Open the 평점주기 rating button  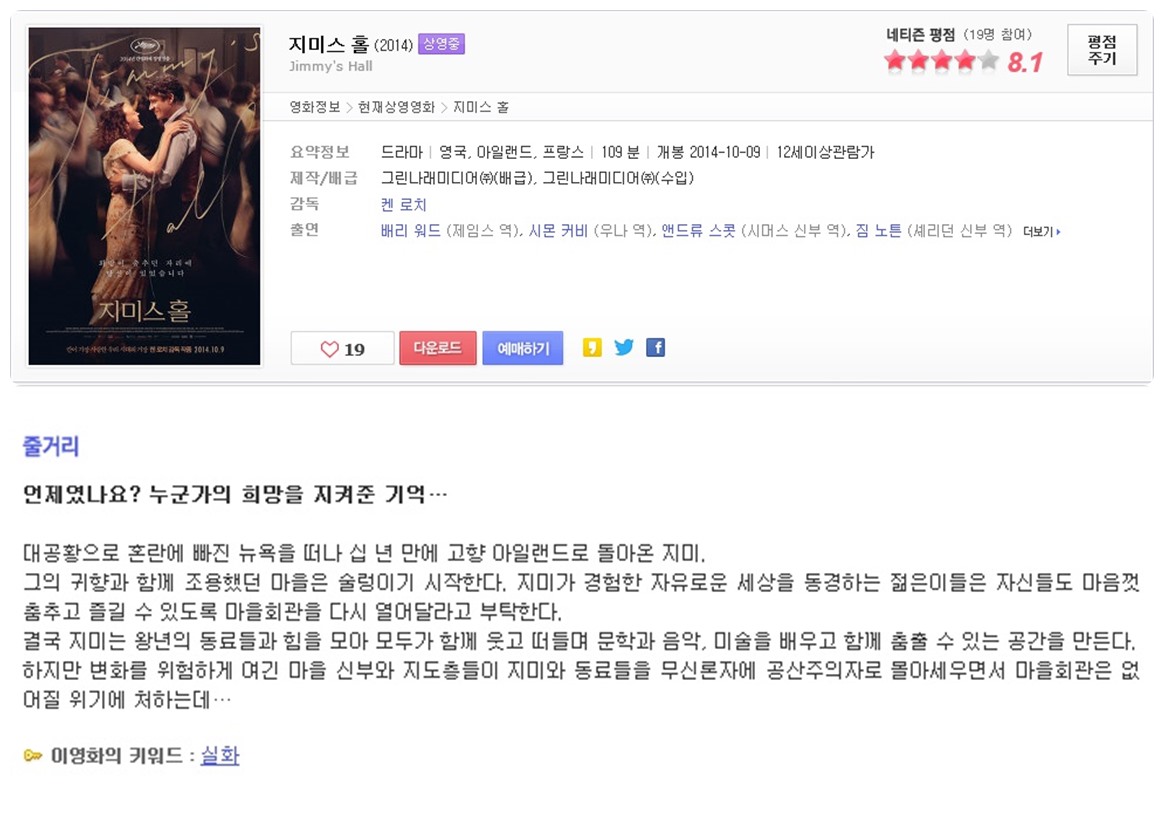(x=1102, y=50)
